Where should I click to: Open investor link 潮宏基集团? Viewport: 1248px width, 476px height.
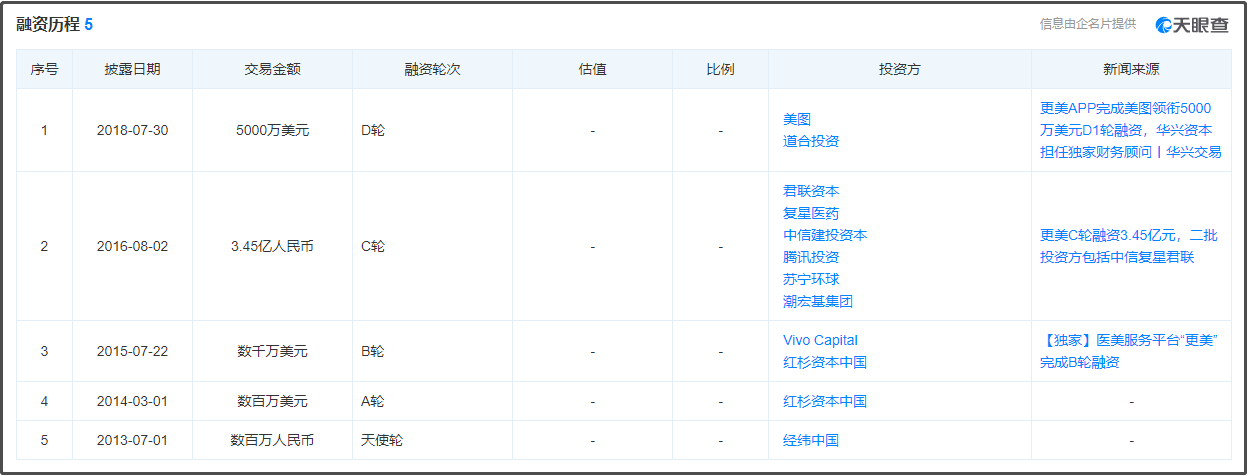(818, 301)
